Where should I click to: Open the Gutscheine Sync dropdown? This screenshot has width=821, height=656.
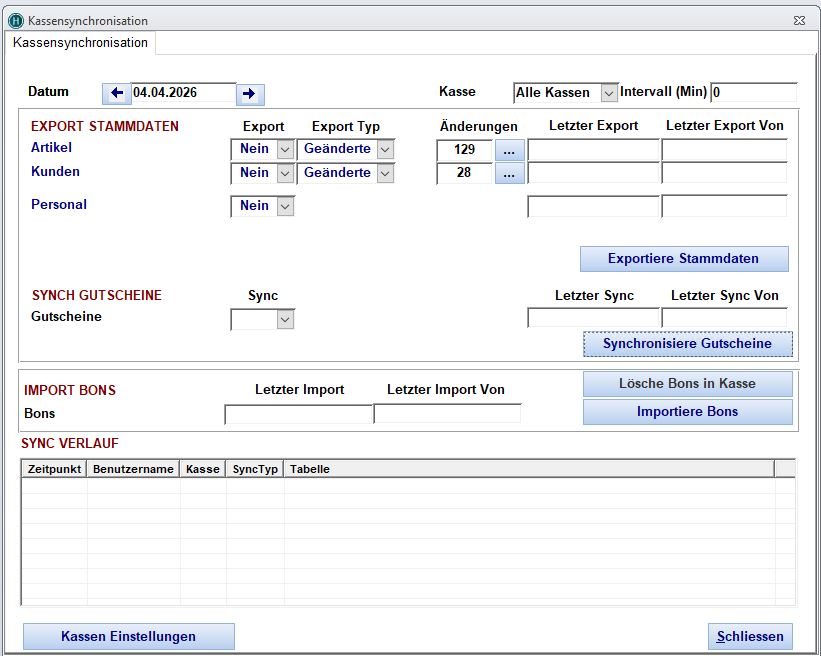coord(285,320)
